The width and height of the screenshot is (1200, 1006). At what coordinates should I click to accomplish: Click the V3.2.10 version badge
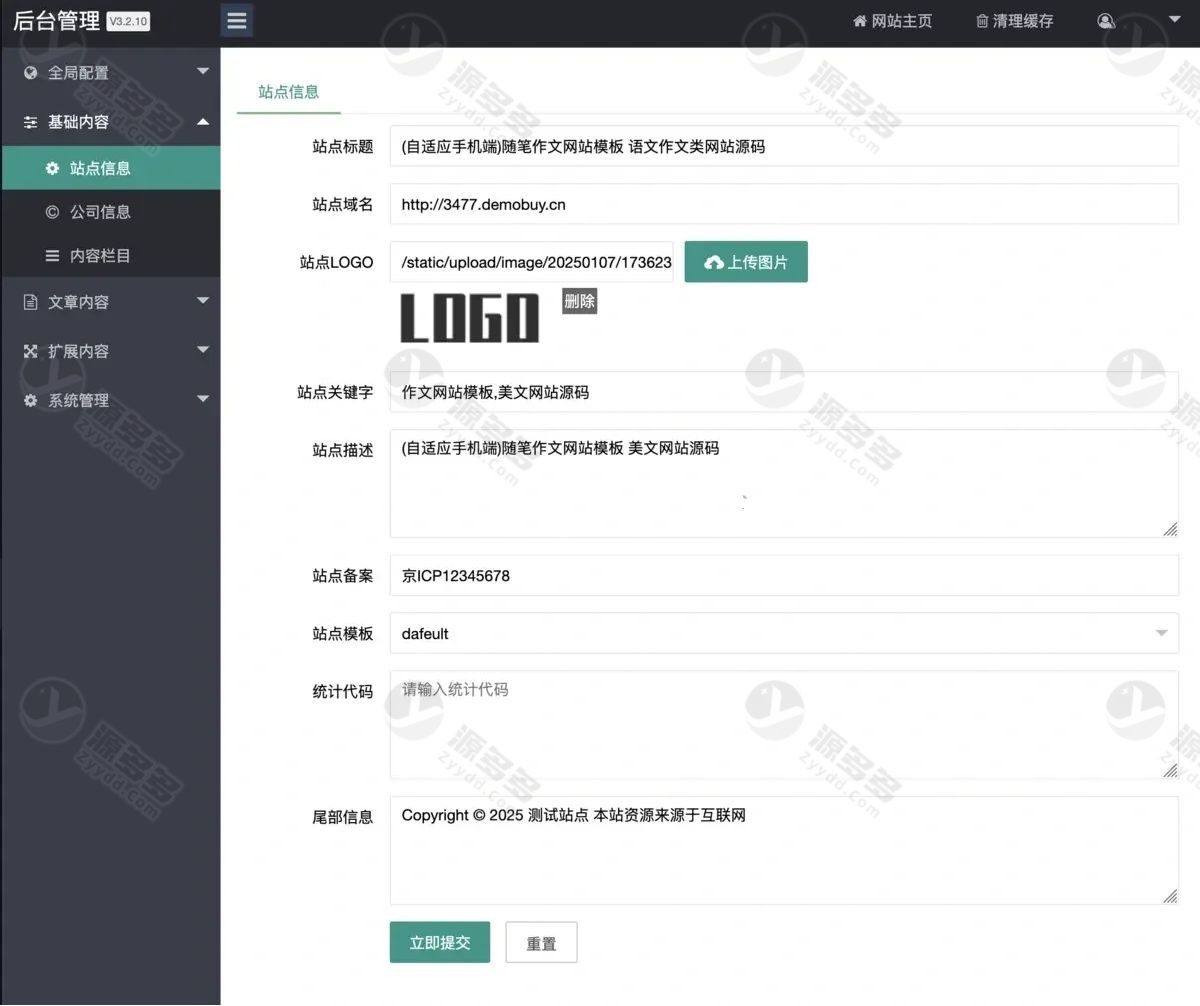pos(128,21)
